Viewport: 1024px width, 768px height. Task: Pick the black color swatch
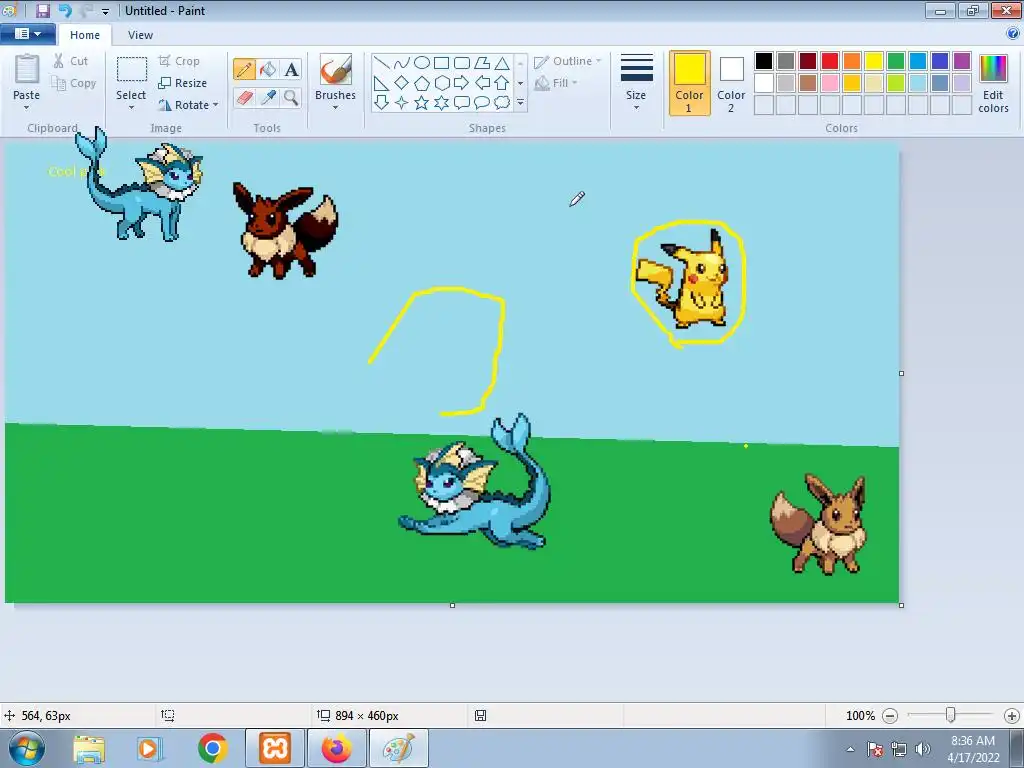click(x=763, y=61)
